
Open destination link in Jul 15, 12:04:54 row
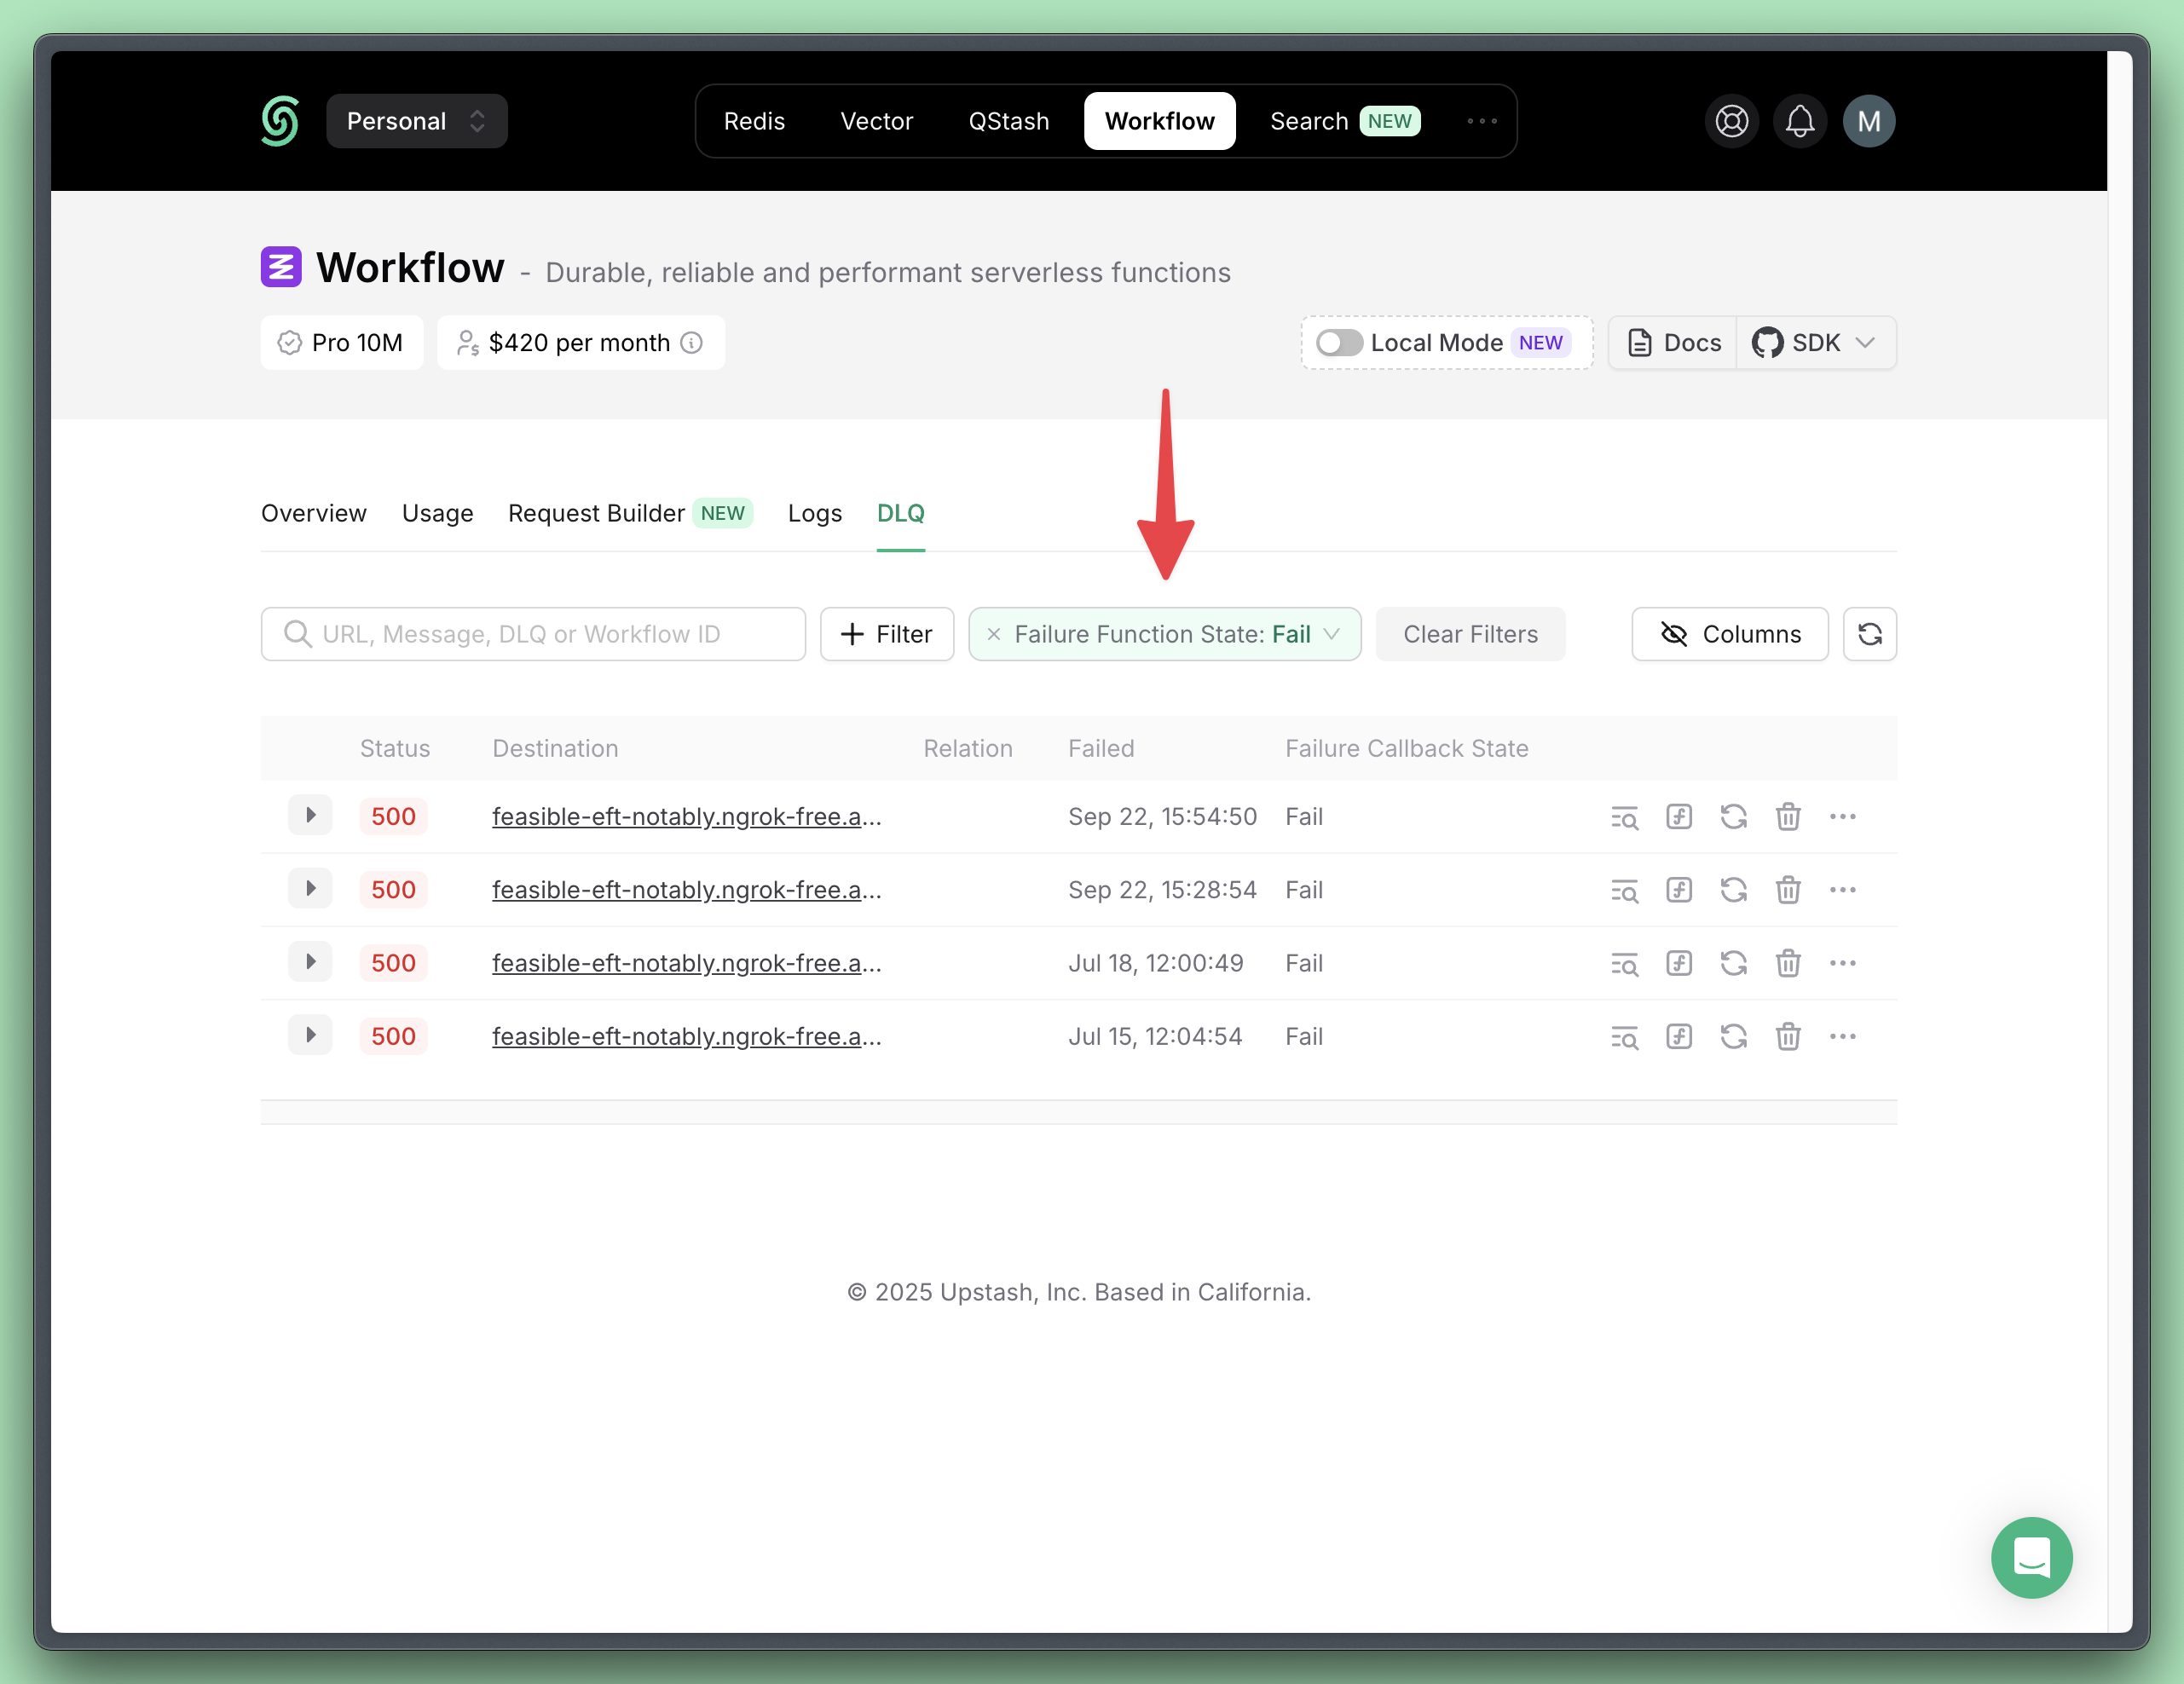coord(686,1037)
